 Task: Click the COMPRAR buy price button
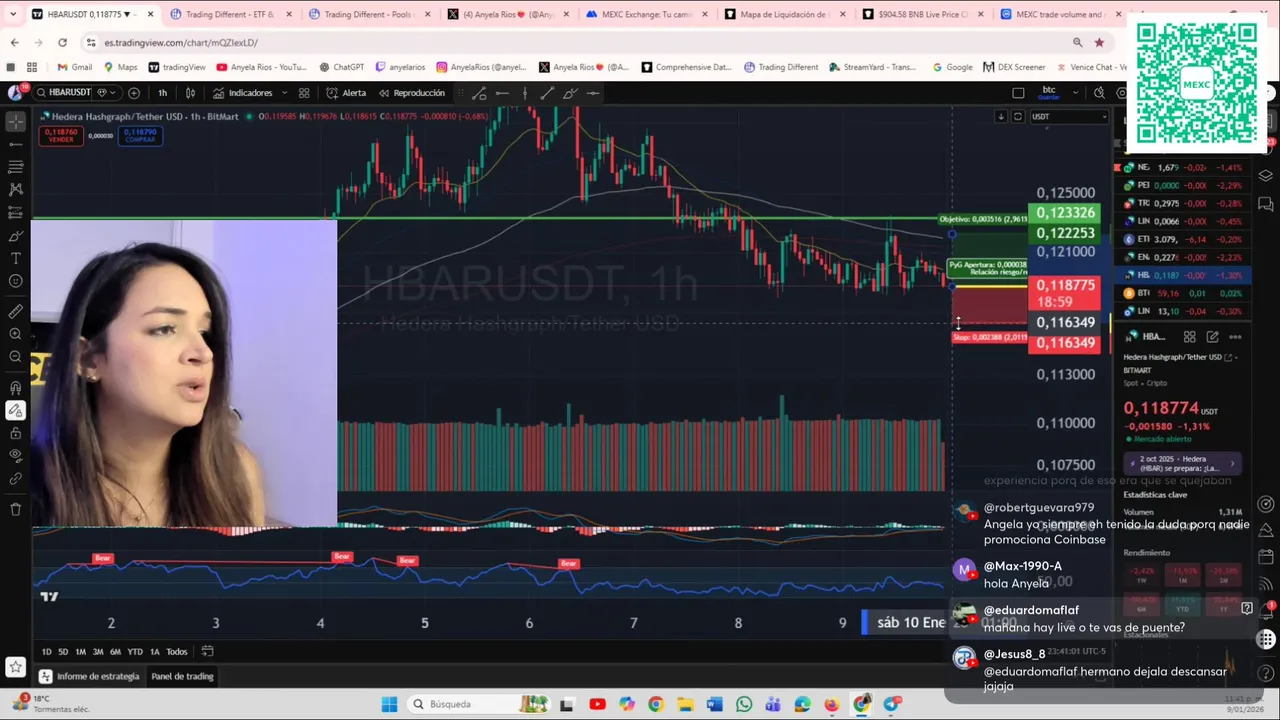(x=140, y=135)
